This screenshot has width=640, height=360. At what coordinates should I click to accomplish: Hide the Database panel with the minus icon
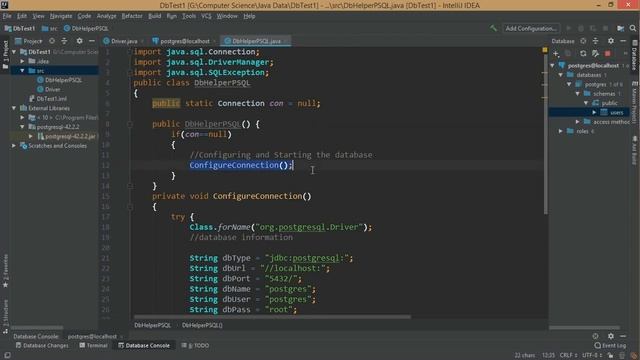(x=623, y=41)
